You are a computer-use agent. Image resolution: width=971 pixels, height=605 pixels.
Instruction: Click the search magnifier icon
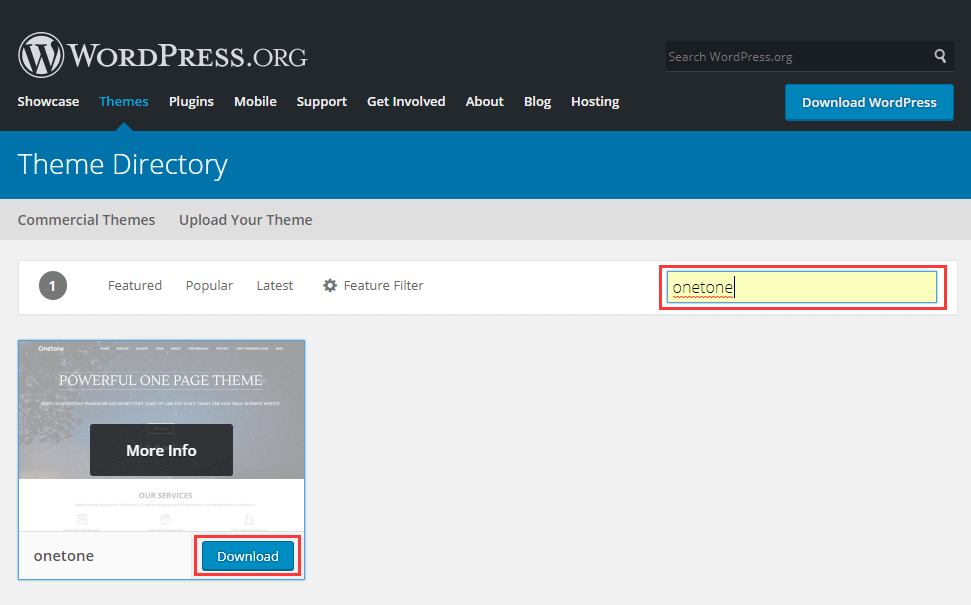click(940, 56)
